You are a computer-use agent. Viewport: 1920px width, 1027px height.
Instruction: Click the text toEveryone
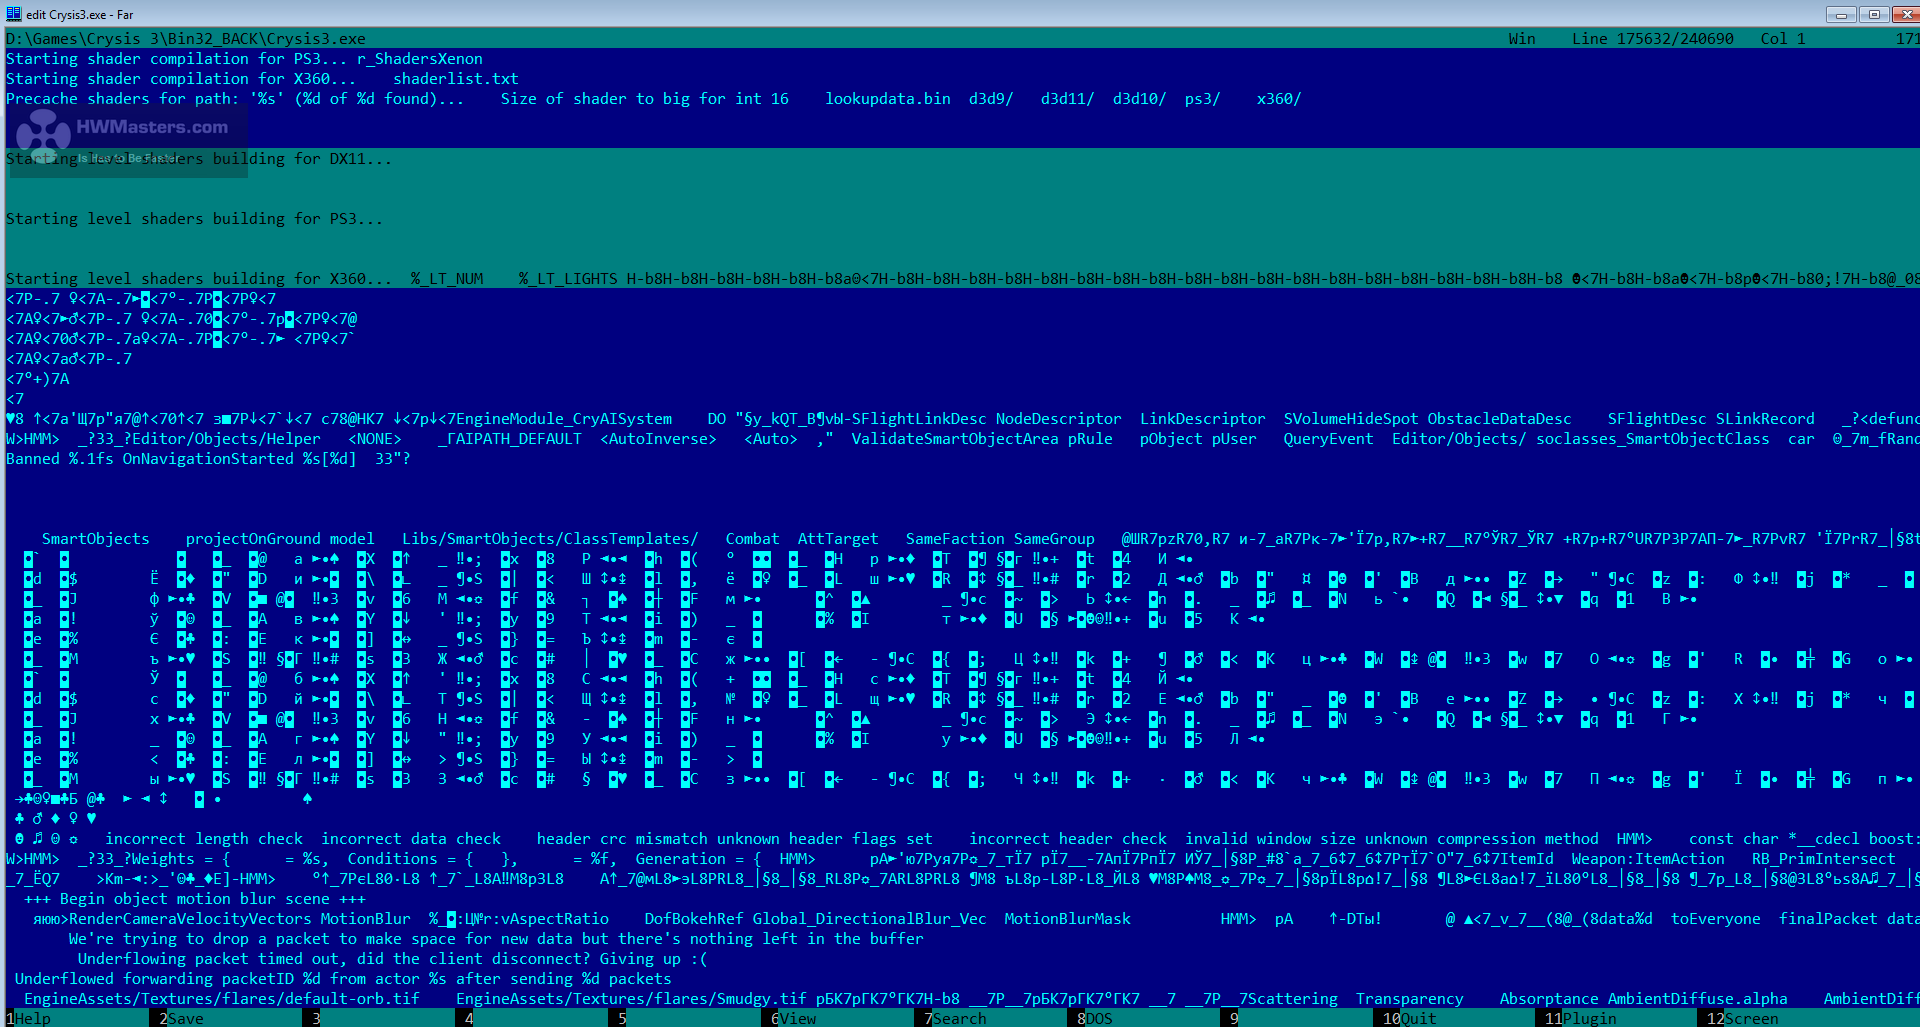click(x=1715, y=919)
